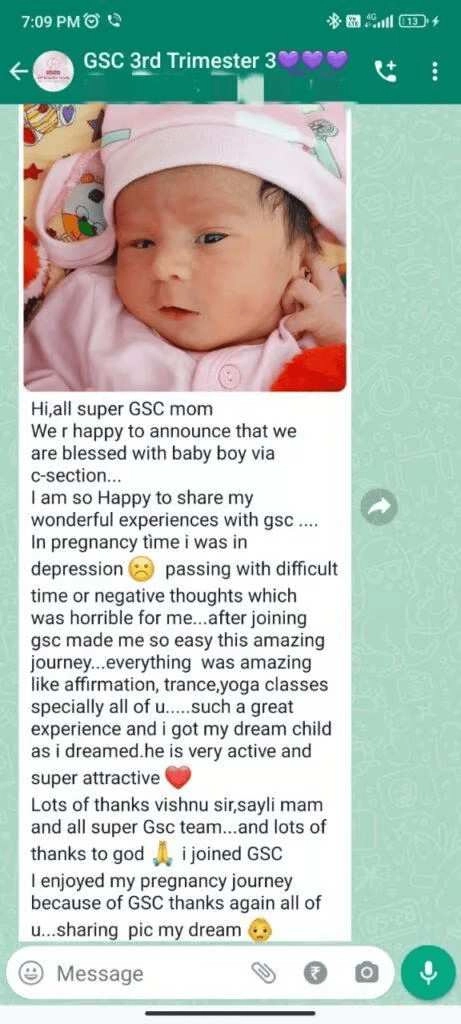This screenshot has height=1024, width=461.
Task: Open camera from message bar
Action: click(x=366, y=974)
